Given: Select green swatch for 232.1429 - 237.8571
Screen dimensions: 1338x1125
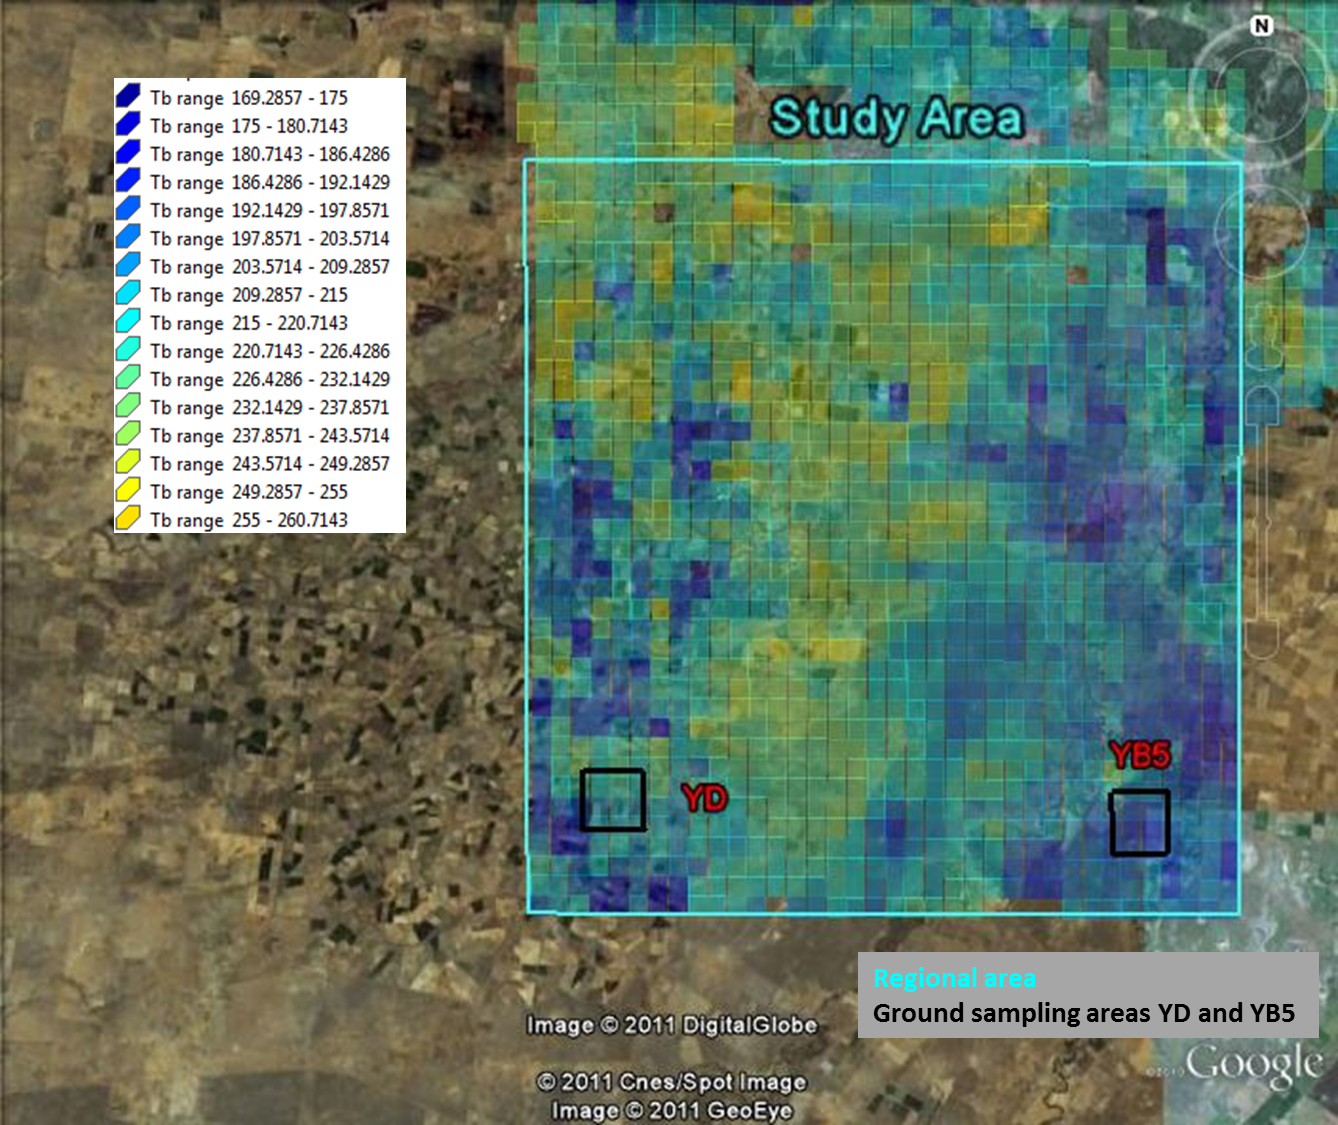Looking at the screenshot, I should click(x=127, y=406).
